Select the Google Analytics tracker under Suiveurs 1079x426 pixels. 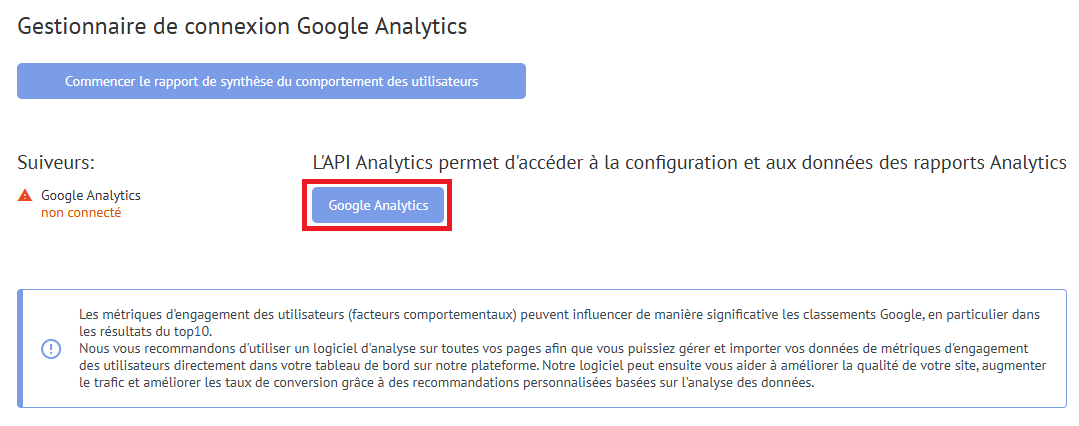point(91,195)
